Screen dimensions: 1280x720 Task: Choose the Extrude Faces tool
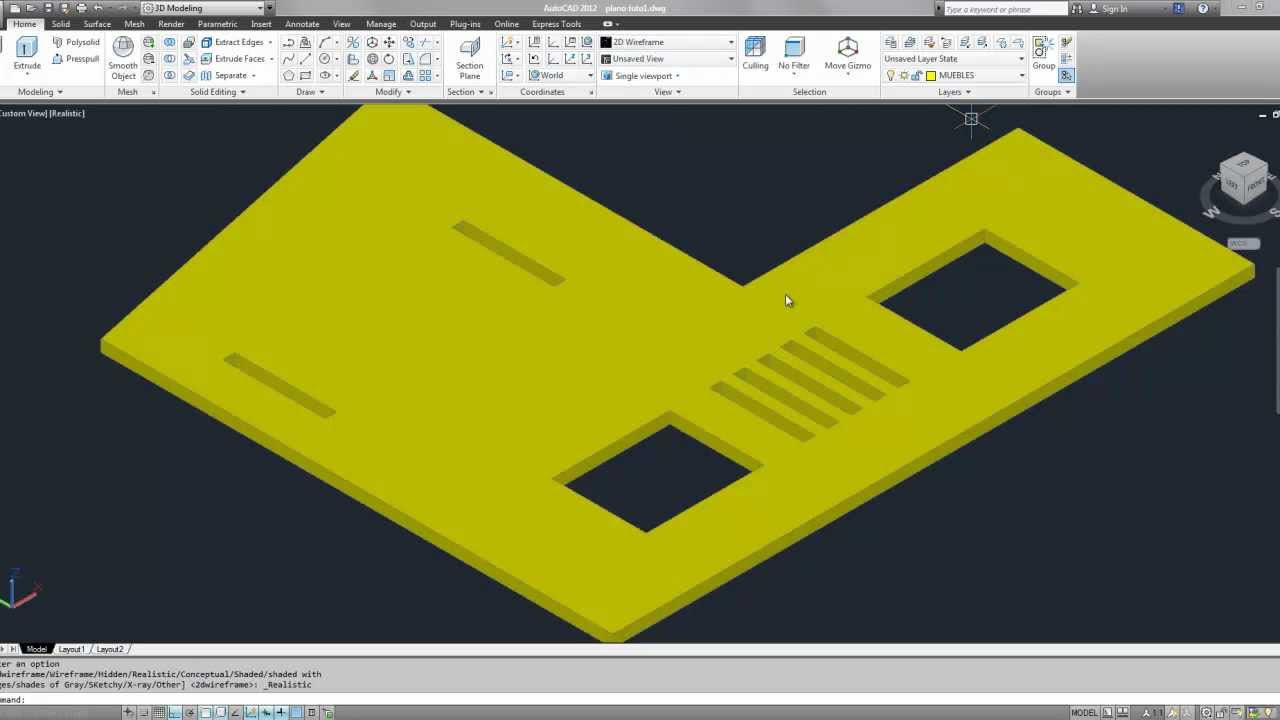[237, 59]
